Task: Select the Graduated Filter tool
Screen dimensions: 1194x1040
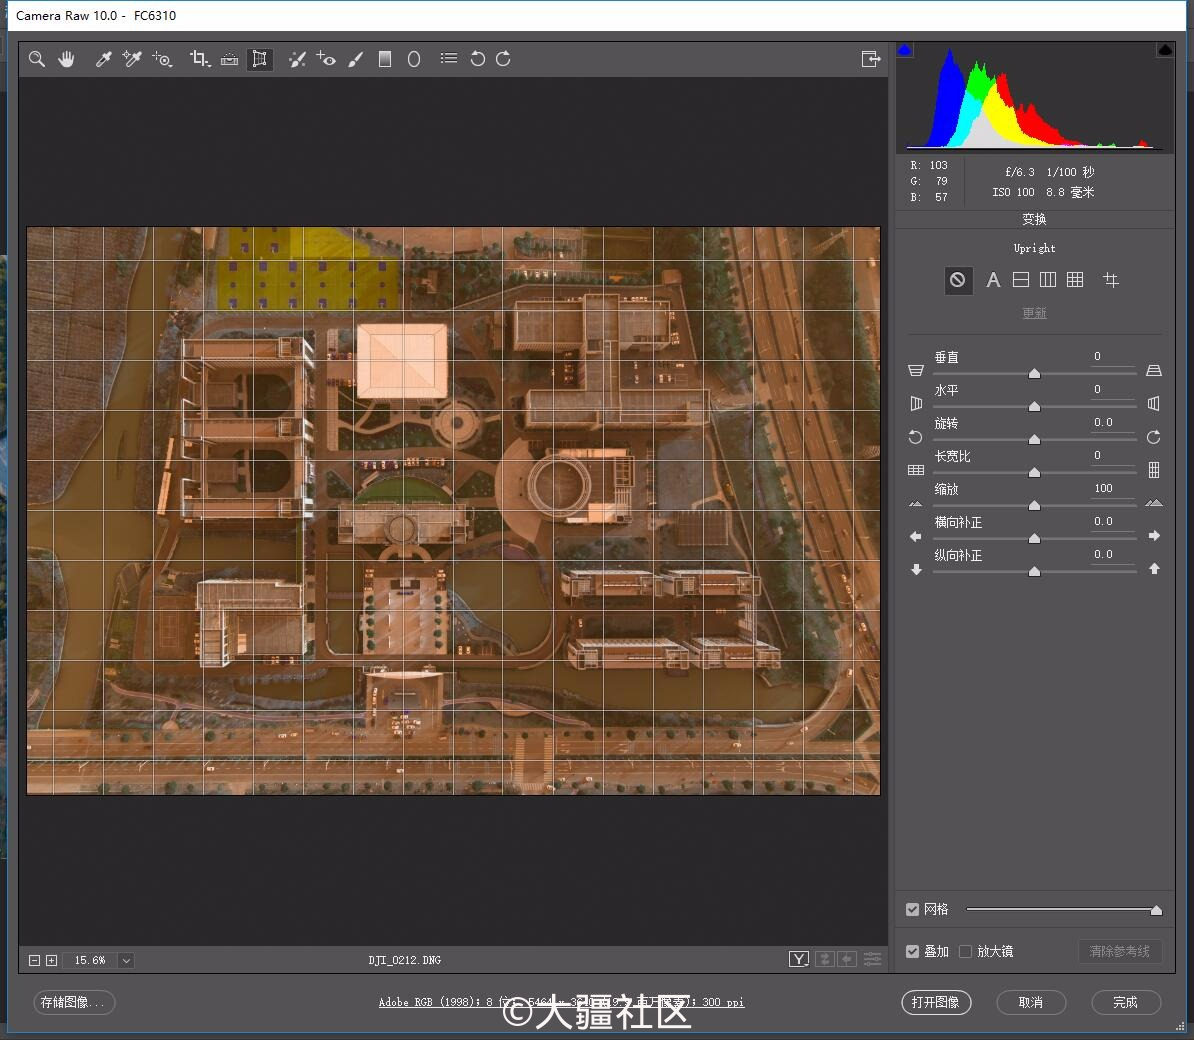Action: 385,59
